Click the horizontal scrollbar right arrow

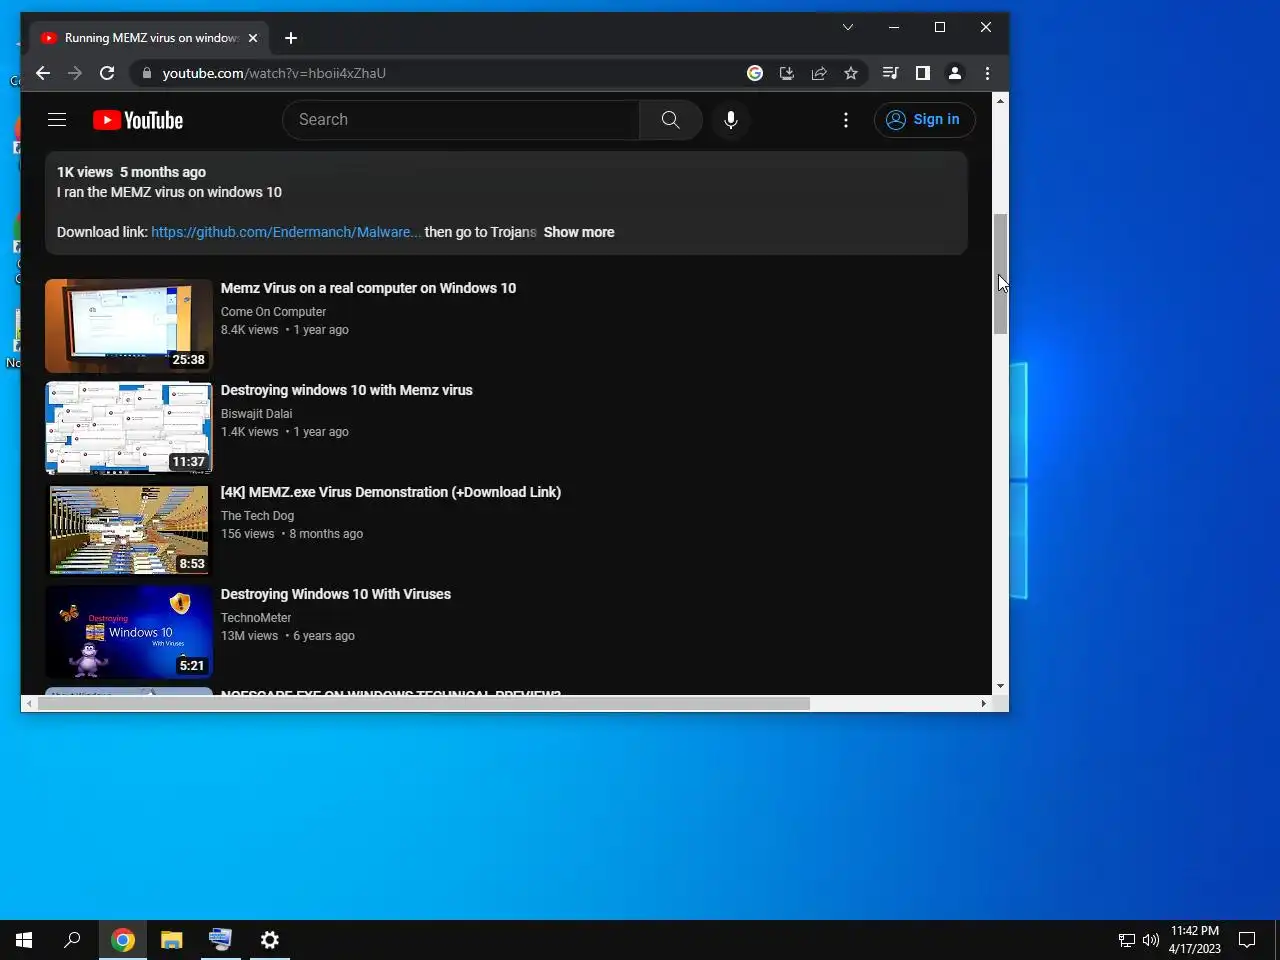click(x=983, y=703)
